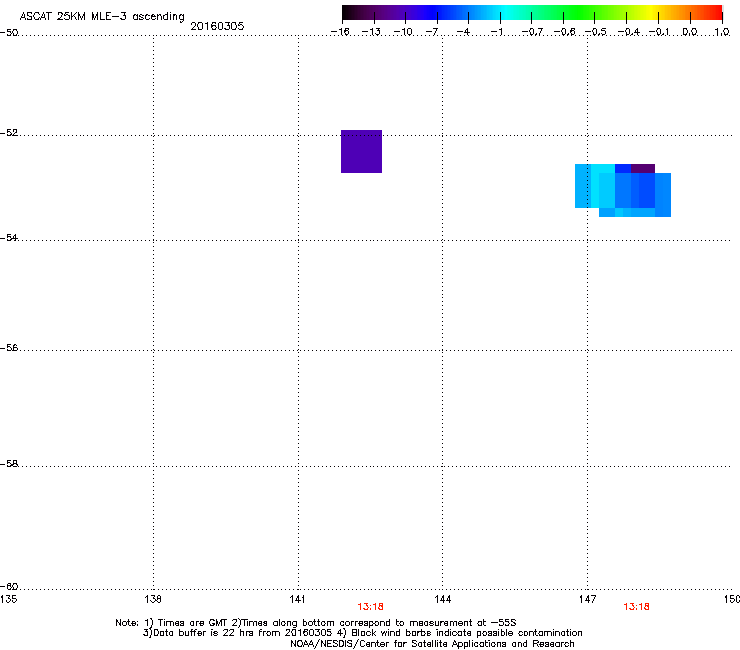Click the longitude label 147

(x=588, y=599)
